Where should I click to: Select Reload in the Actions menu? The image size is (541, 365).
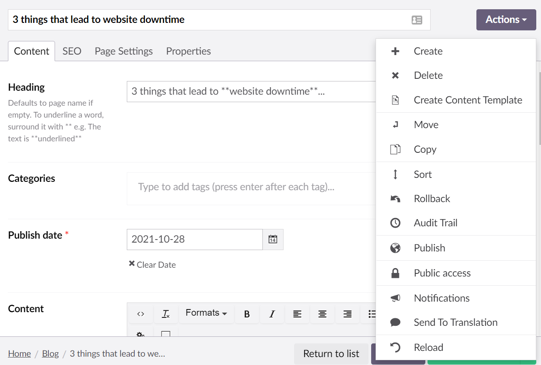tap(456, 347)
